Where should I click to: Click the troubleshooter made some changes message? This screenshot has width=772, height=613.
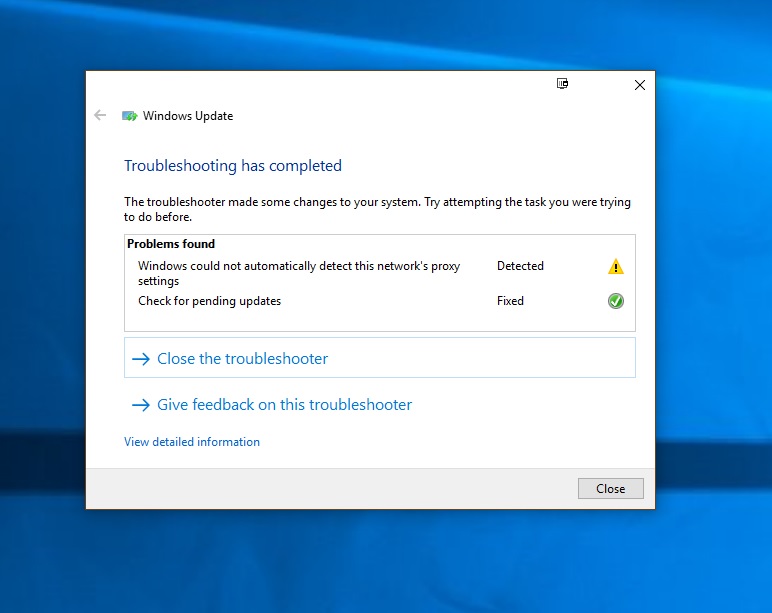pos(377,209)
